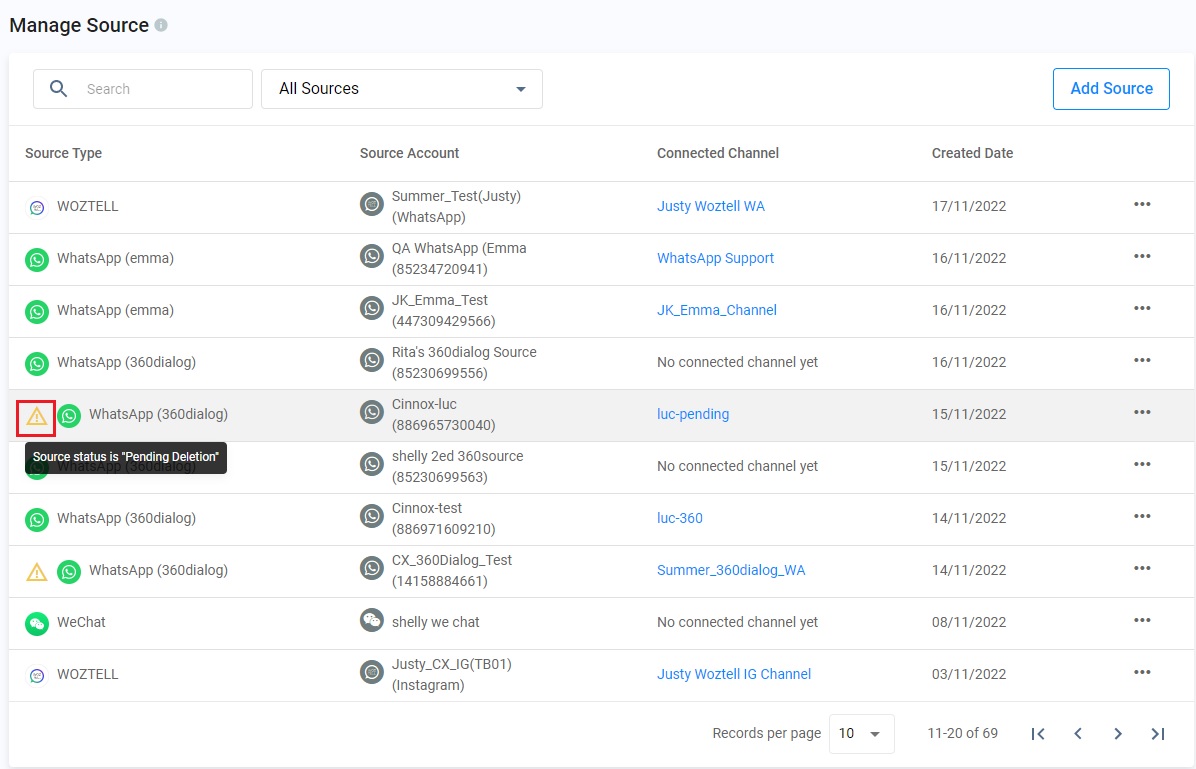The image size is (1196, 769).
Task: Jump to the first page of records
Action: (1038, 734)
